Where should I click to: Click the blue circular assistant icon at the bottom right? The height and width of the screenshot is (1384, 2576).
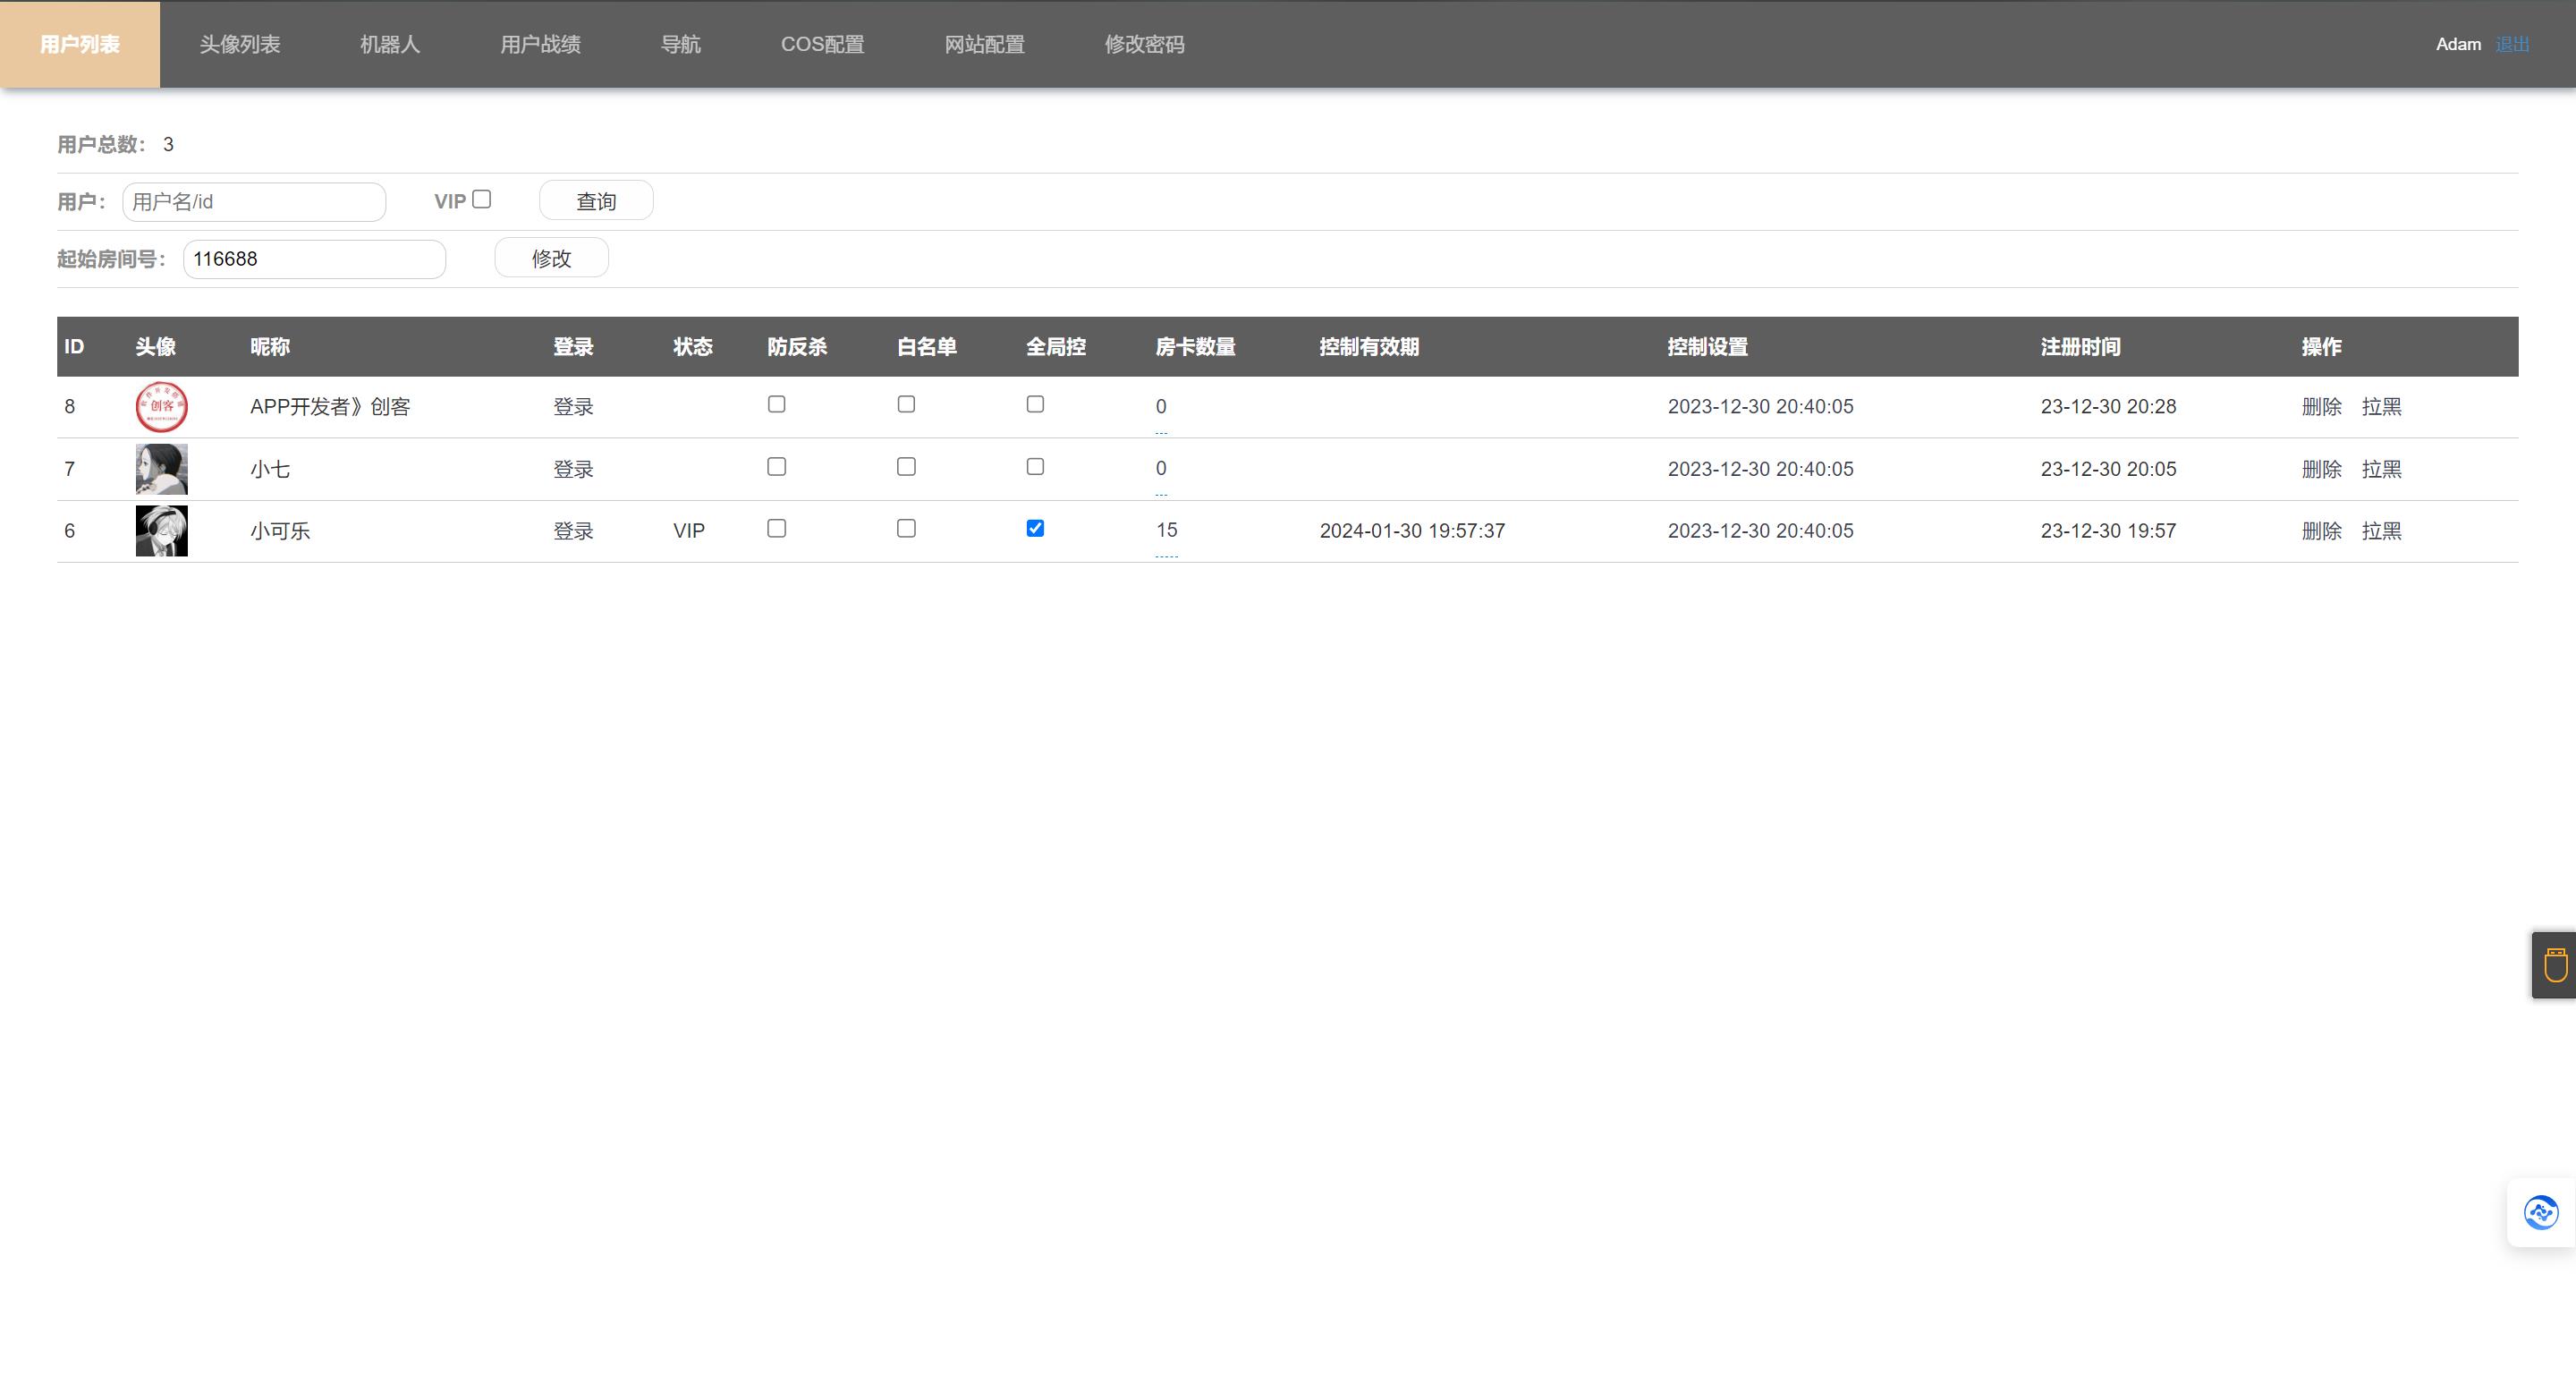tap(2540, 1212)
